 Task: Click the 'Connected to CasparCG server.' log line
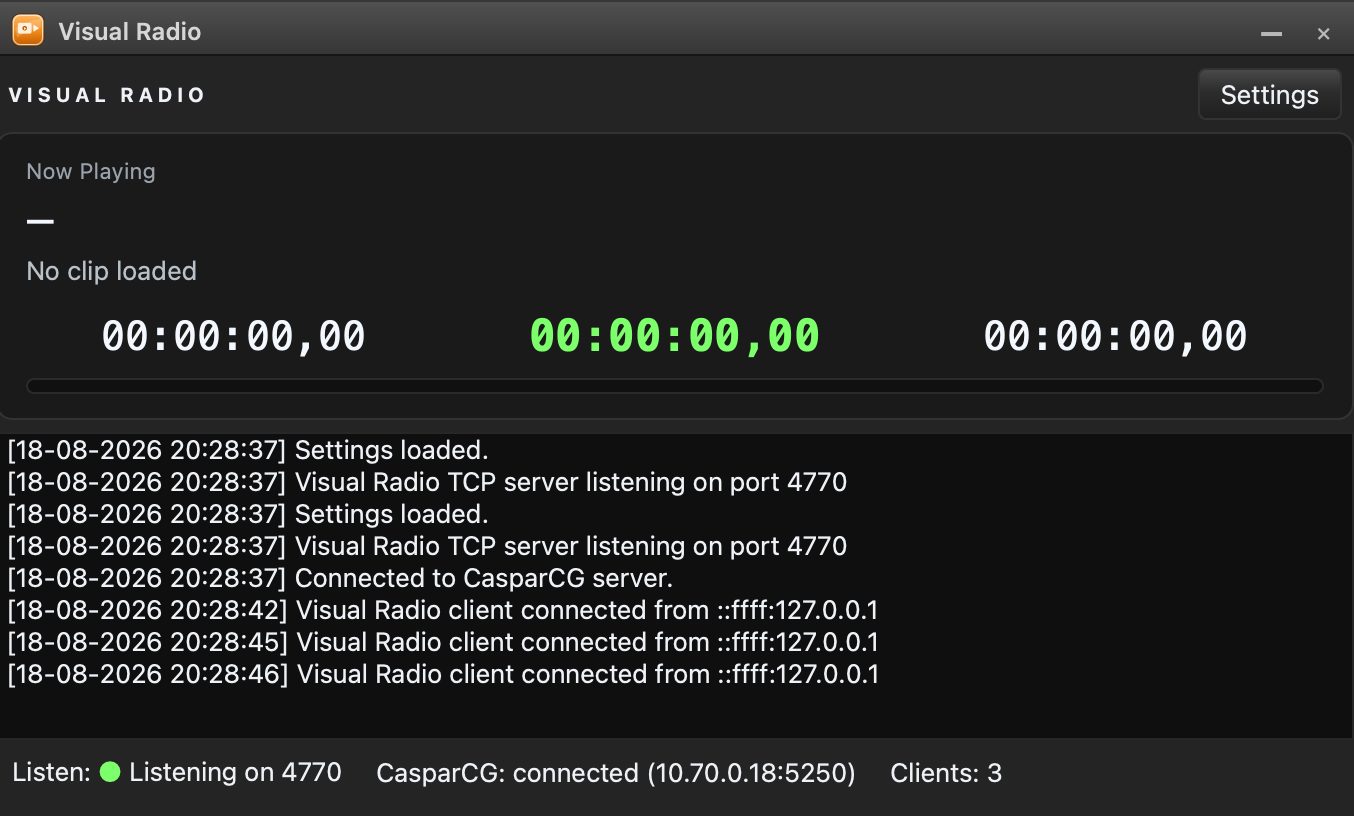(x=340, y=578)
